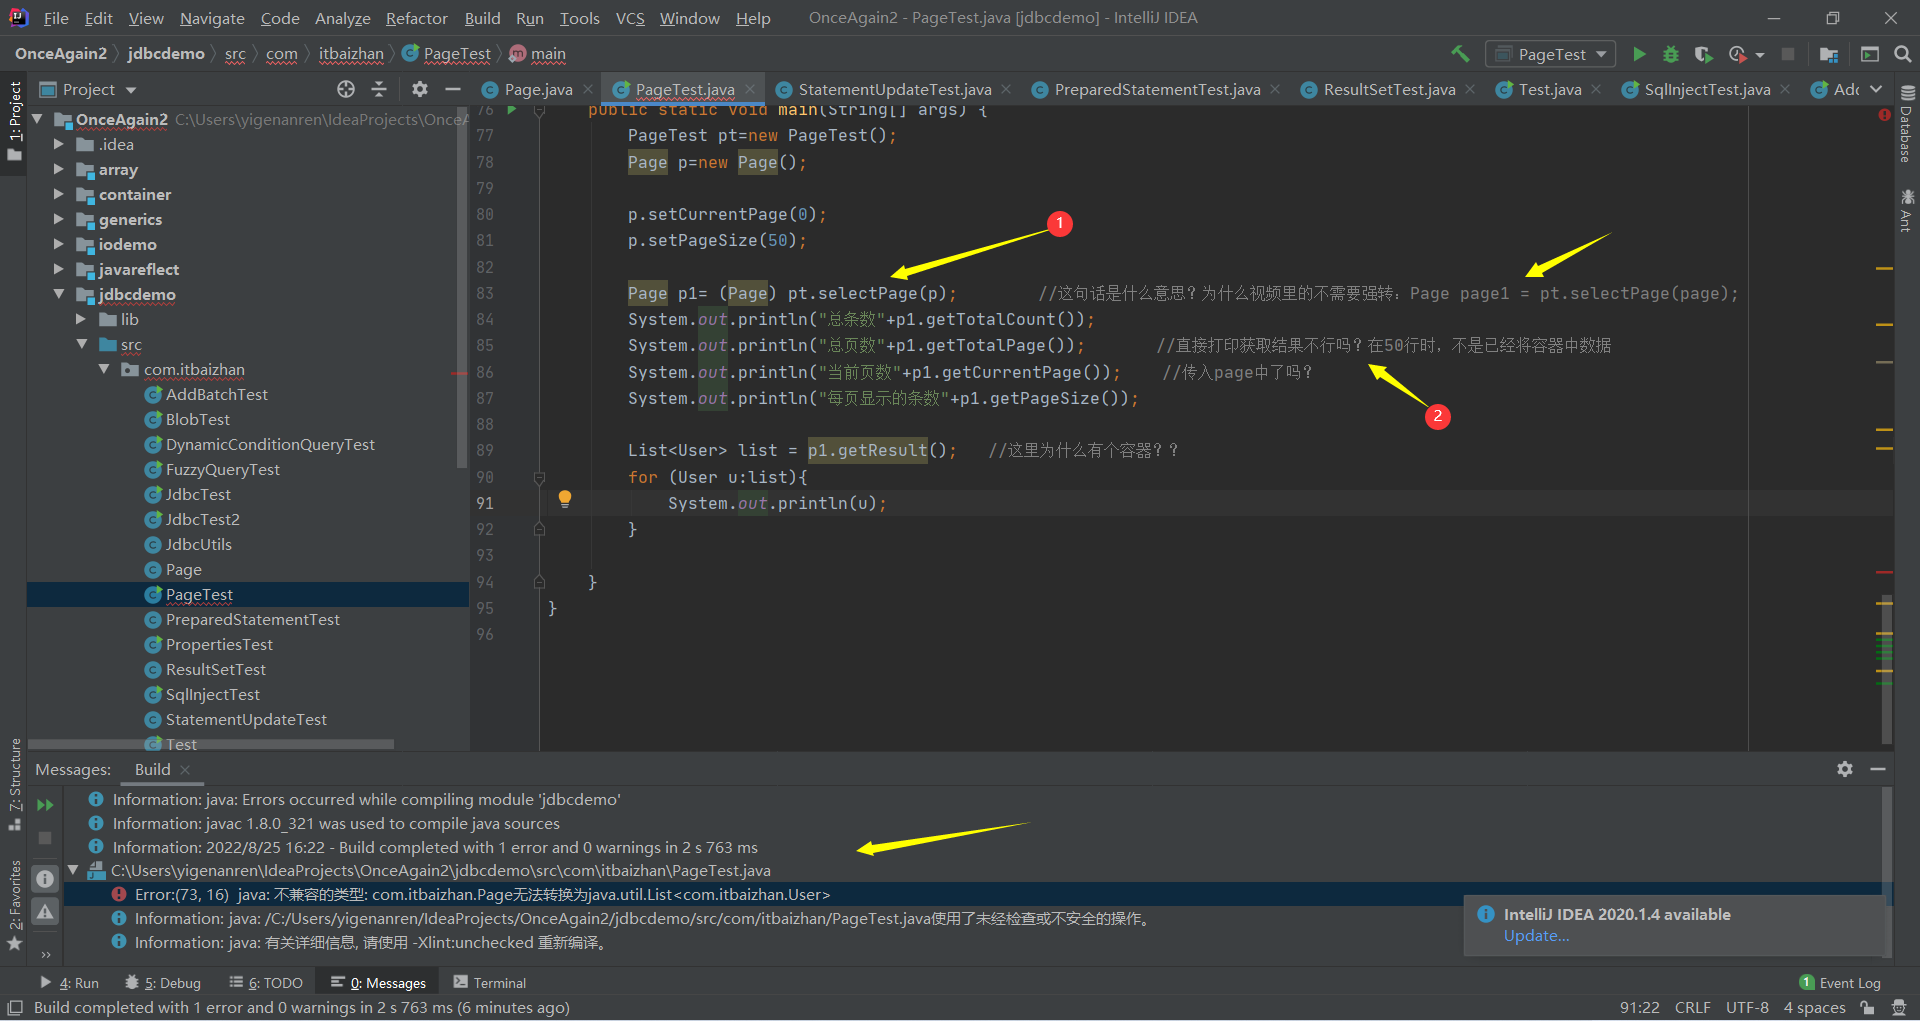Open the Refactor menu
This screenshot has width=1920, height=1021.
click(416, 18)
